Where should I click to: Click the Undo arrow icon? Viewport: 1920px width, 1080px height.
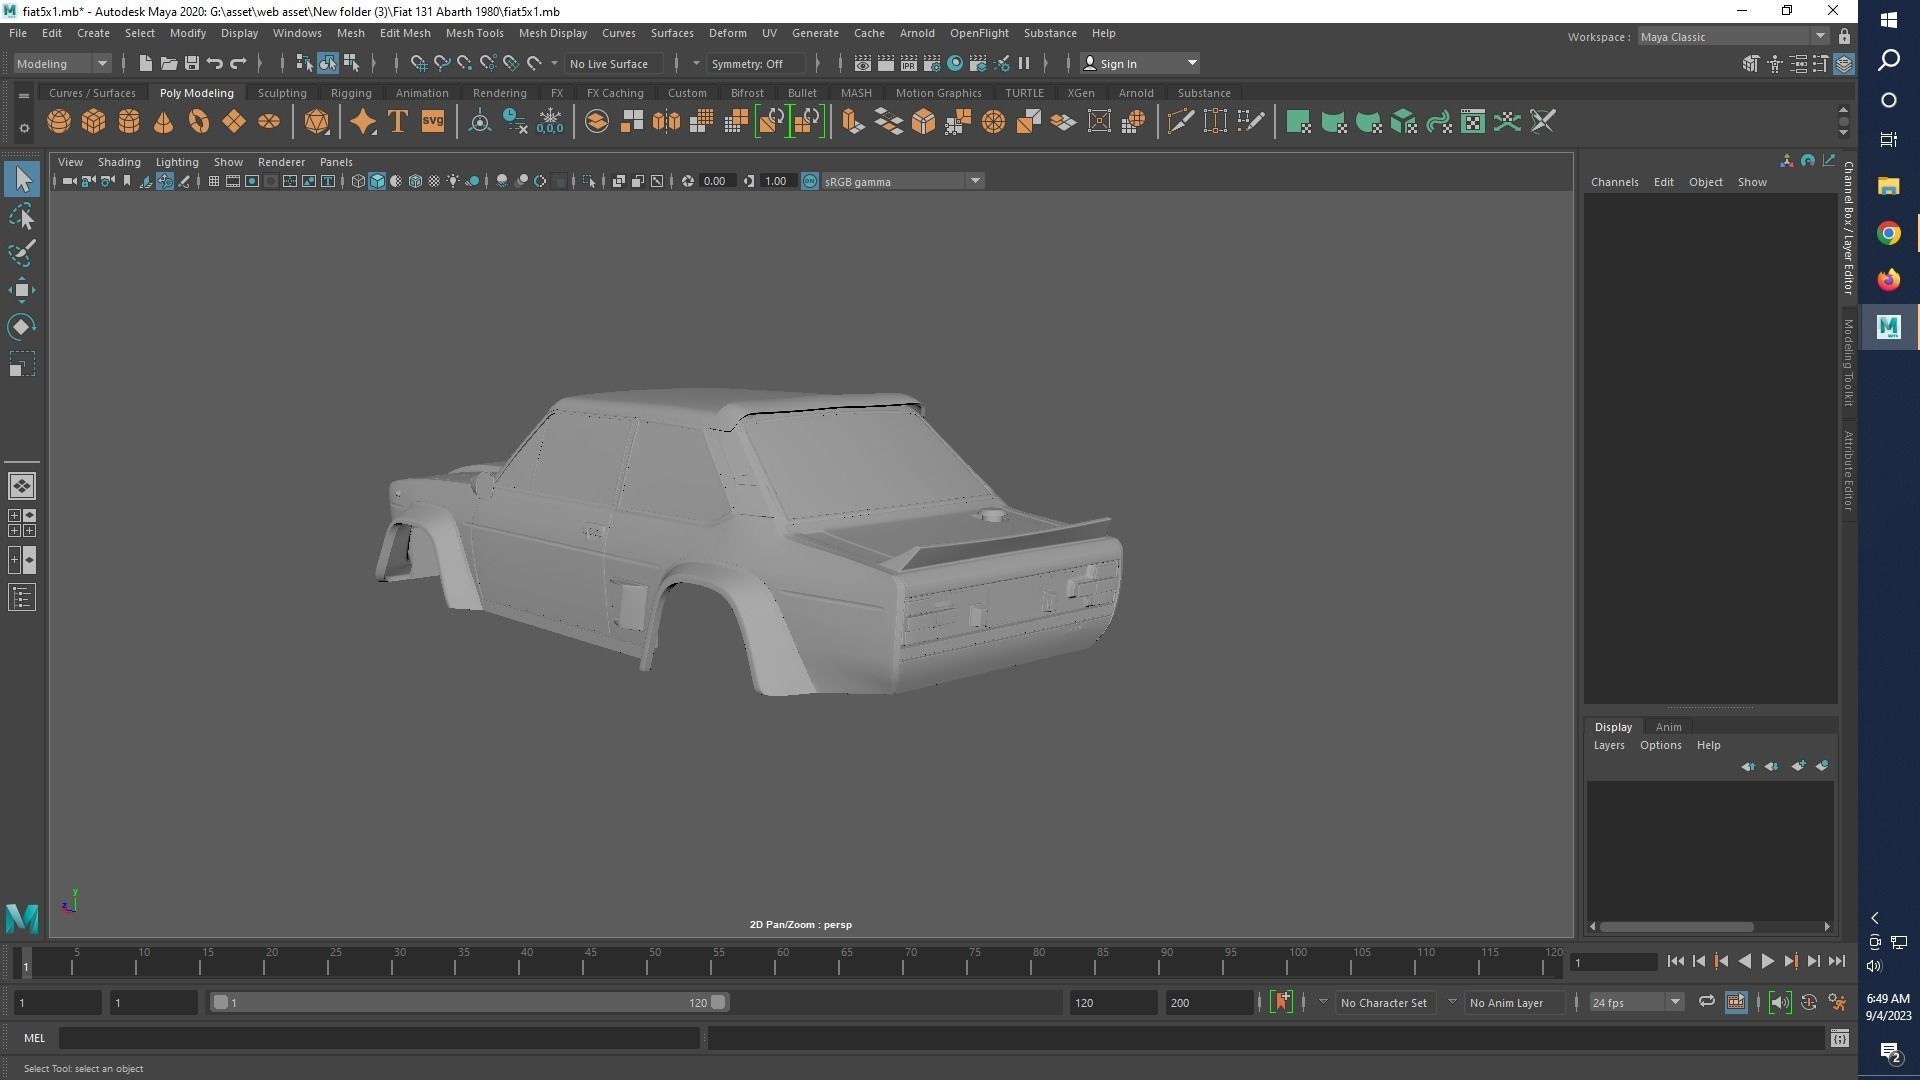(x=215, y=63)
